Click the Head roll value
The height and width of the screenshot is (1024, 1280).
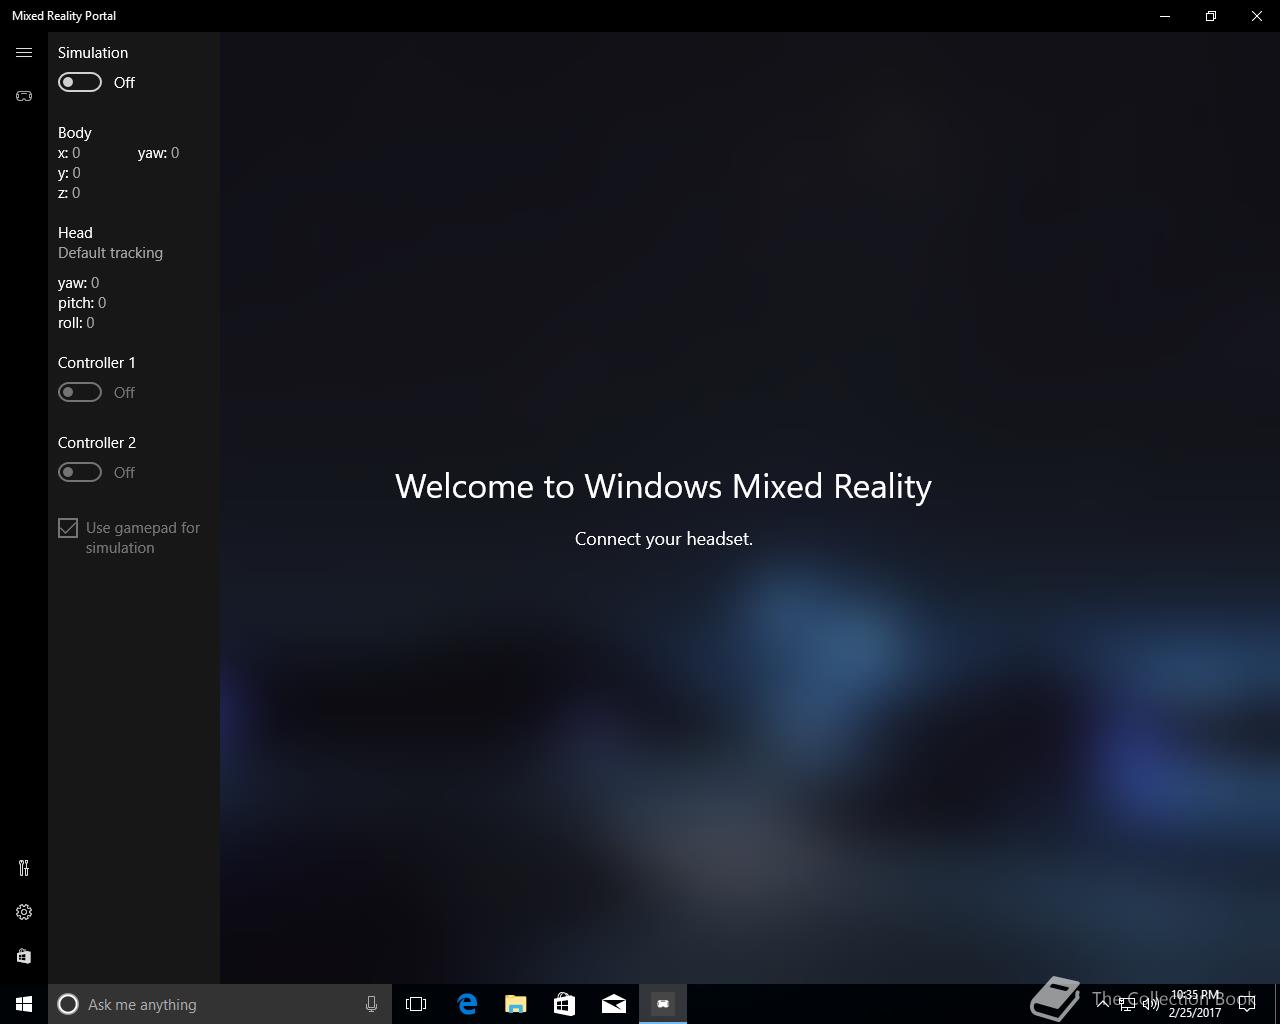pyautogui.click(x=90, y=323)
